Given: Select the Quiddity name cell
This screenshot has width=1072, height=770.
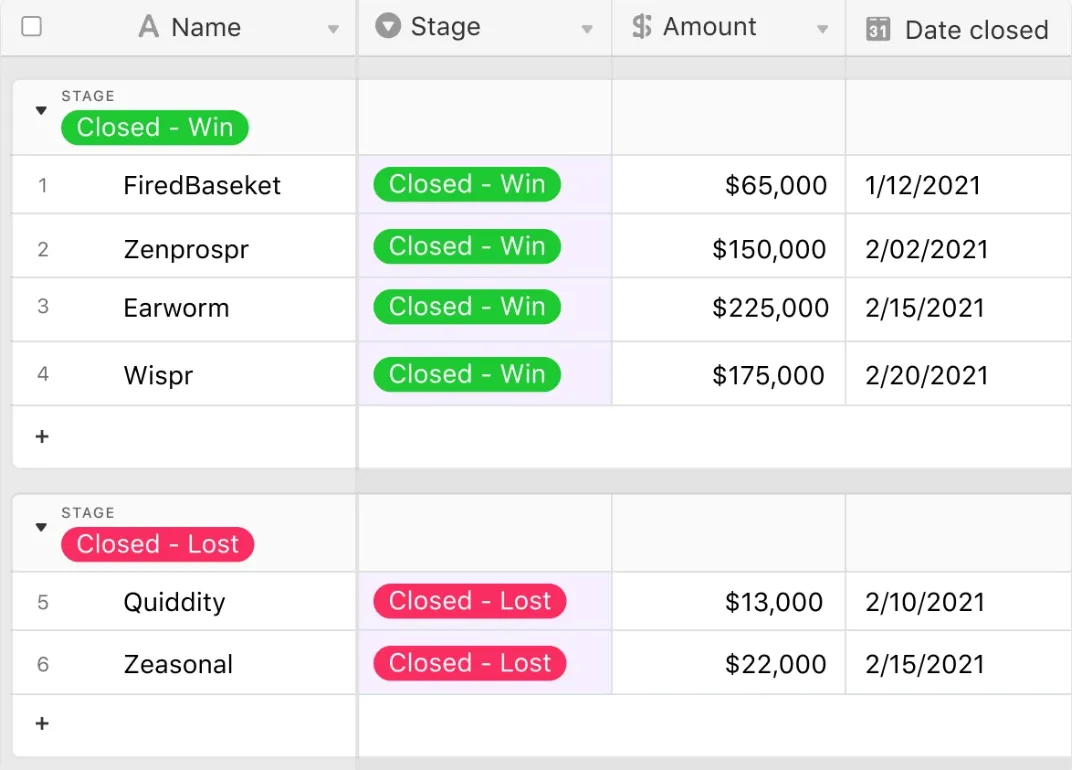Looking at the screenshot, I should click(185, 602).
